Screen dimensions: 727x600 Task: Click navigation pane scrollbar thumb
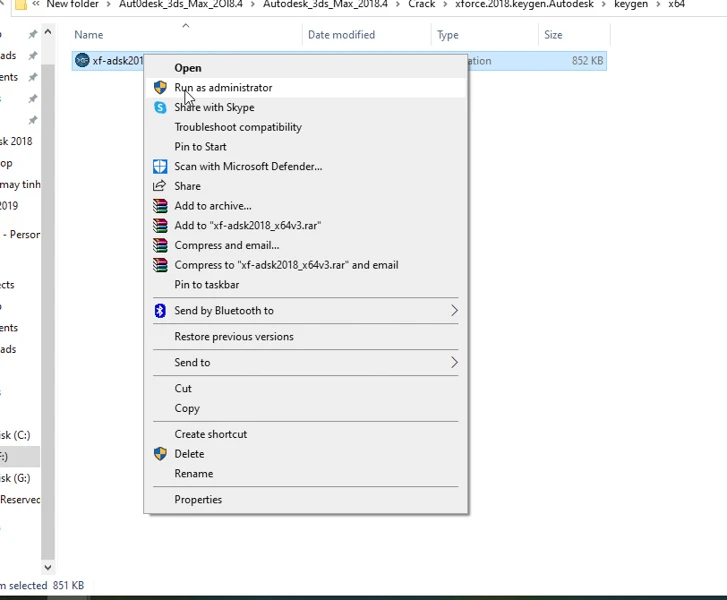(48, 312)
